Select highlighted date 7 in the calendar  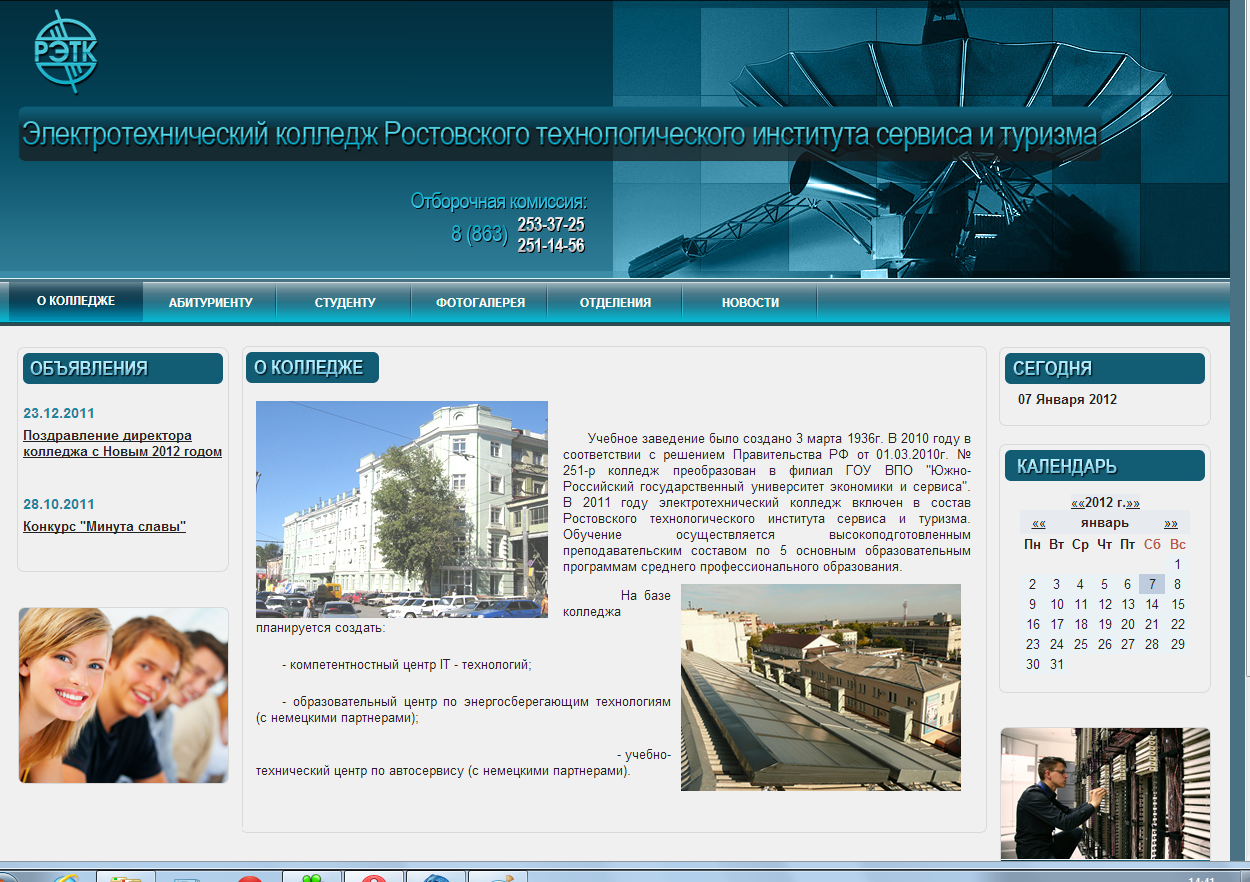tap(1153, 584)
